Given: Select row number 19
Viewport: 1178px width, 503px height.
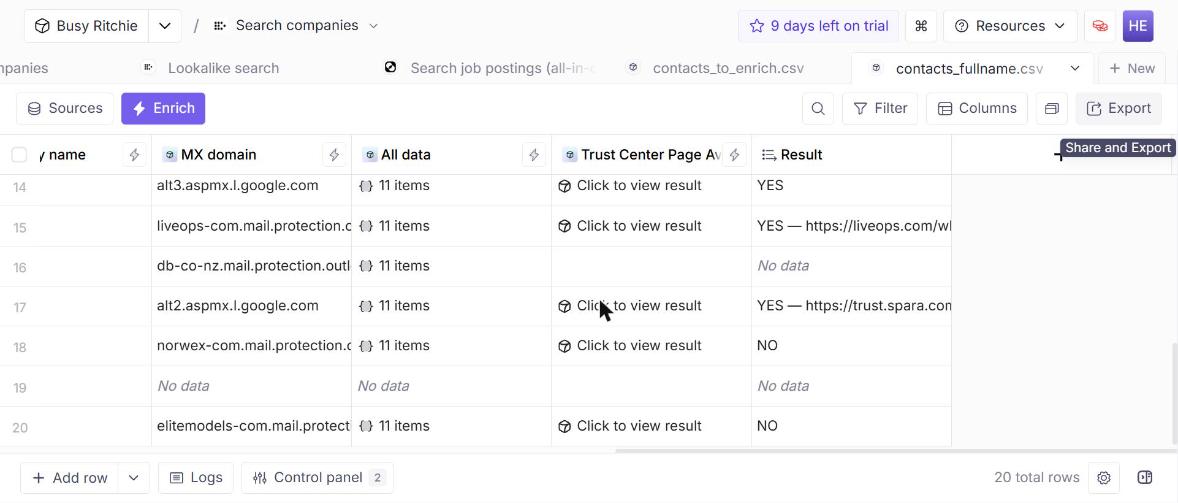Looking at the screenshot, I should [x=20, y=387].
